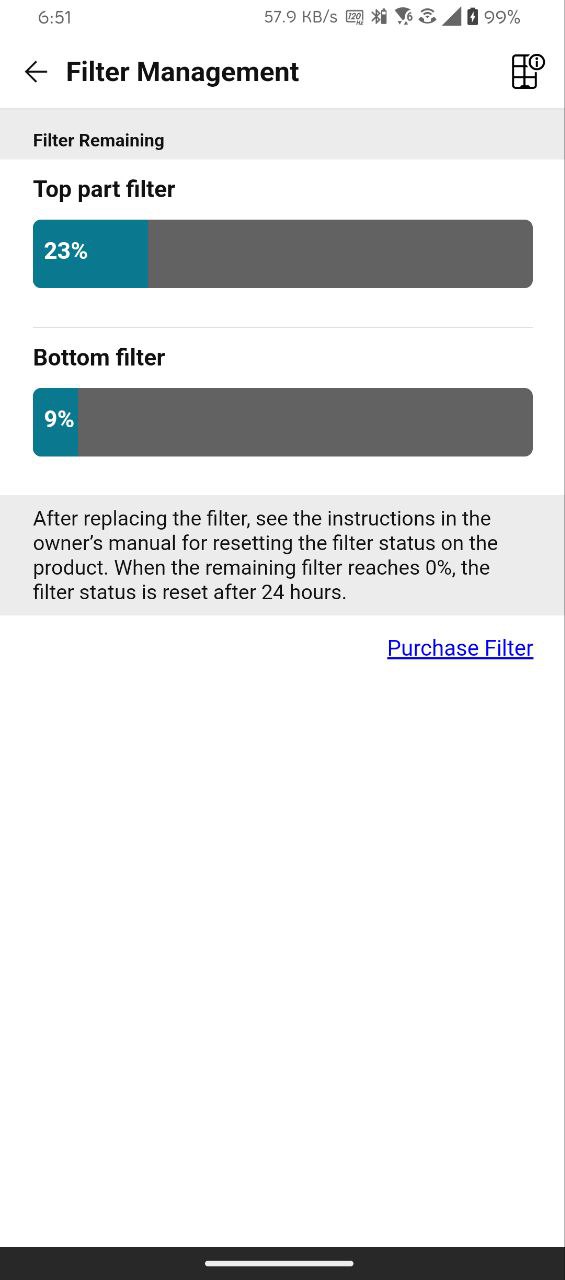Tap the cellular signal strength icon

[452, 17]
